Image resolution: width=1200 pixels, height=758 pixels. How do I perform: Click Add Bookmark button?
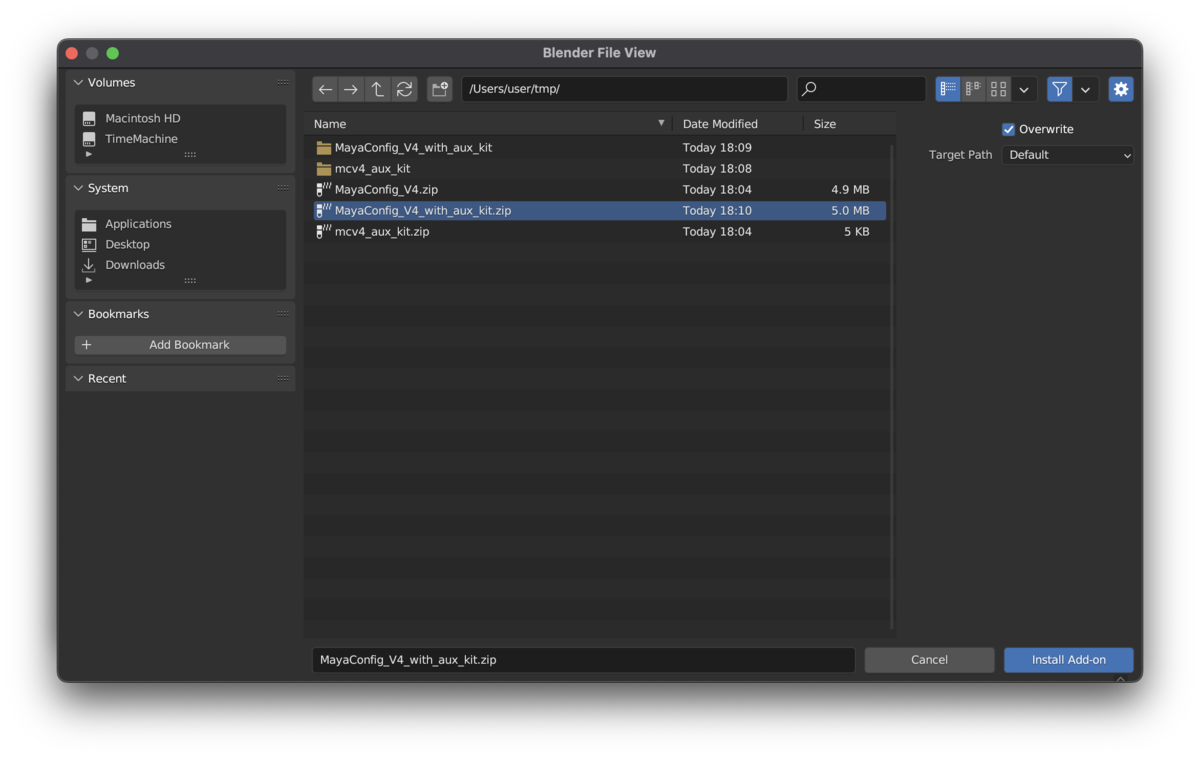tap(180, 345)
